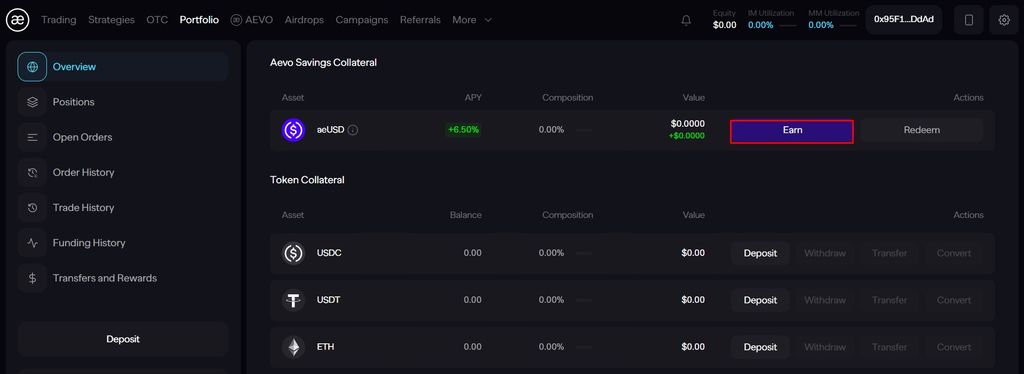Click Transfer in the USDC row

coord(889,253)
